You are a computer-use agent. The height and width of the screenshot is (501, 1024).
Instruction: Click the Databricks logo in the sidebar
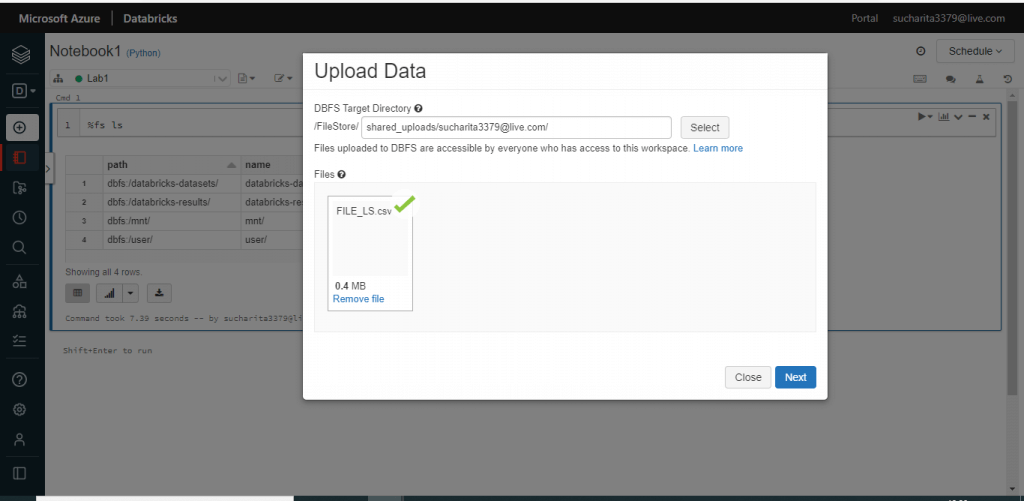coord(21,53)
